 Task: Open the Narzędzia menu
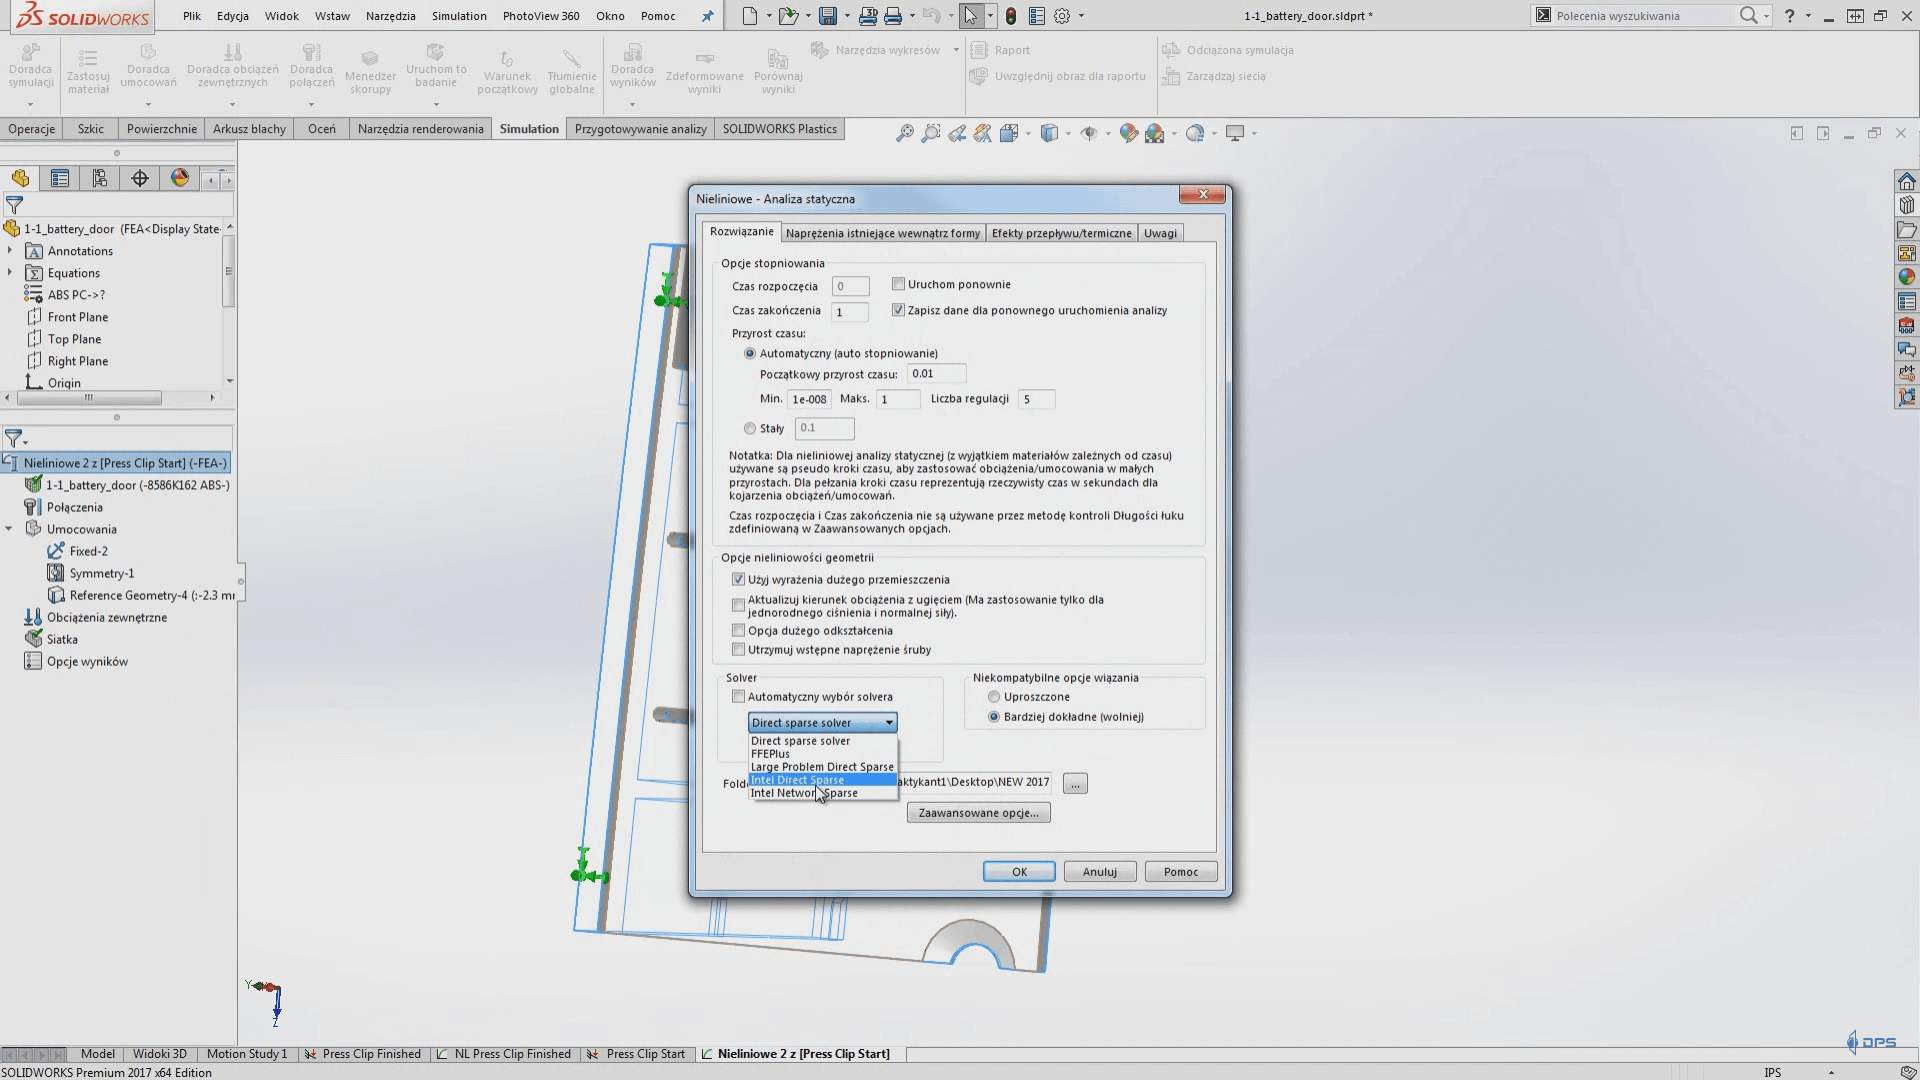(x=390, y=16)
